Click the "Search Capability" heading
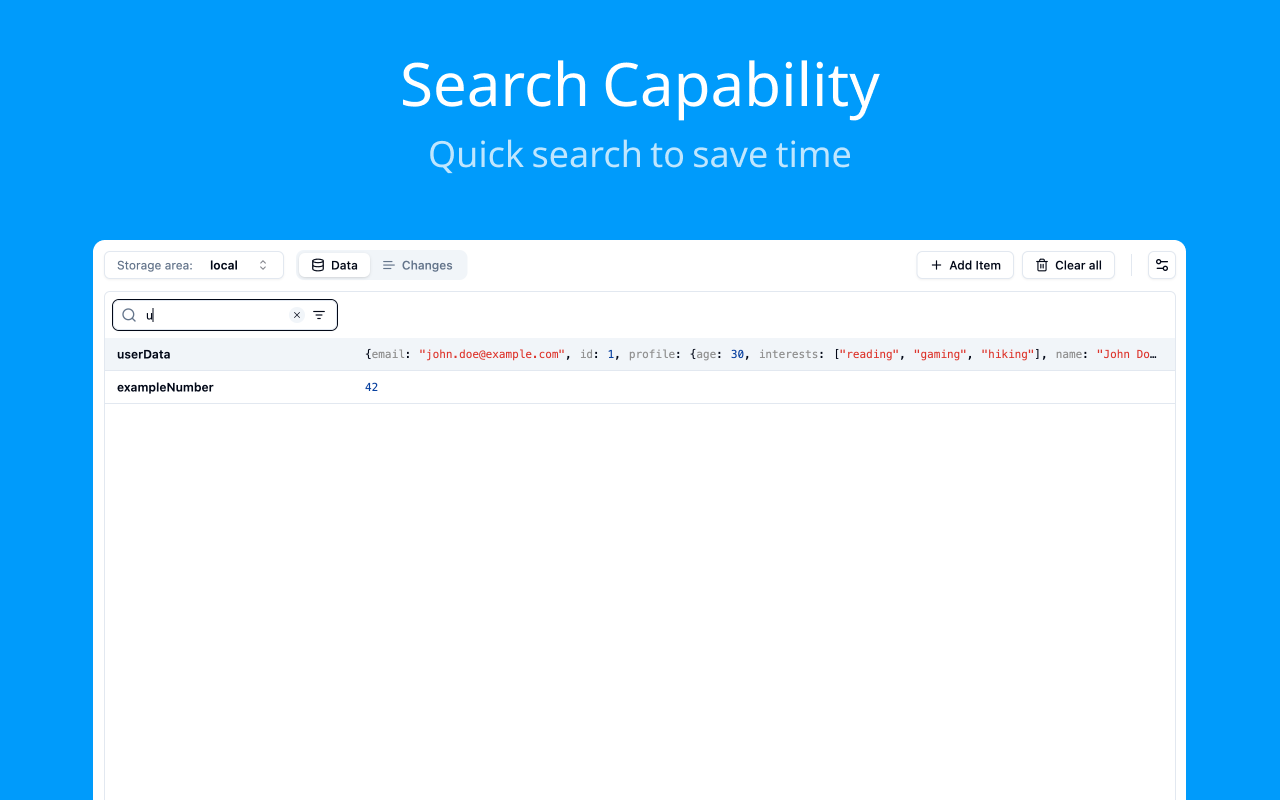Viewport: 1280px width, 800px height. click(640, 85)
